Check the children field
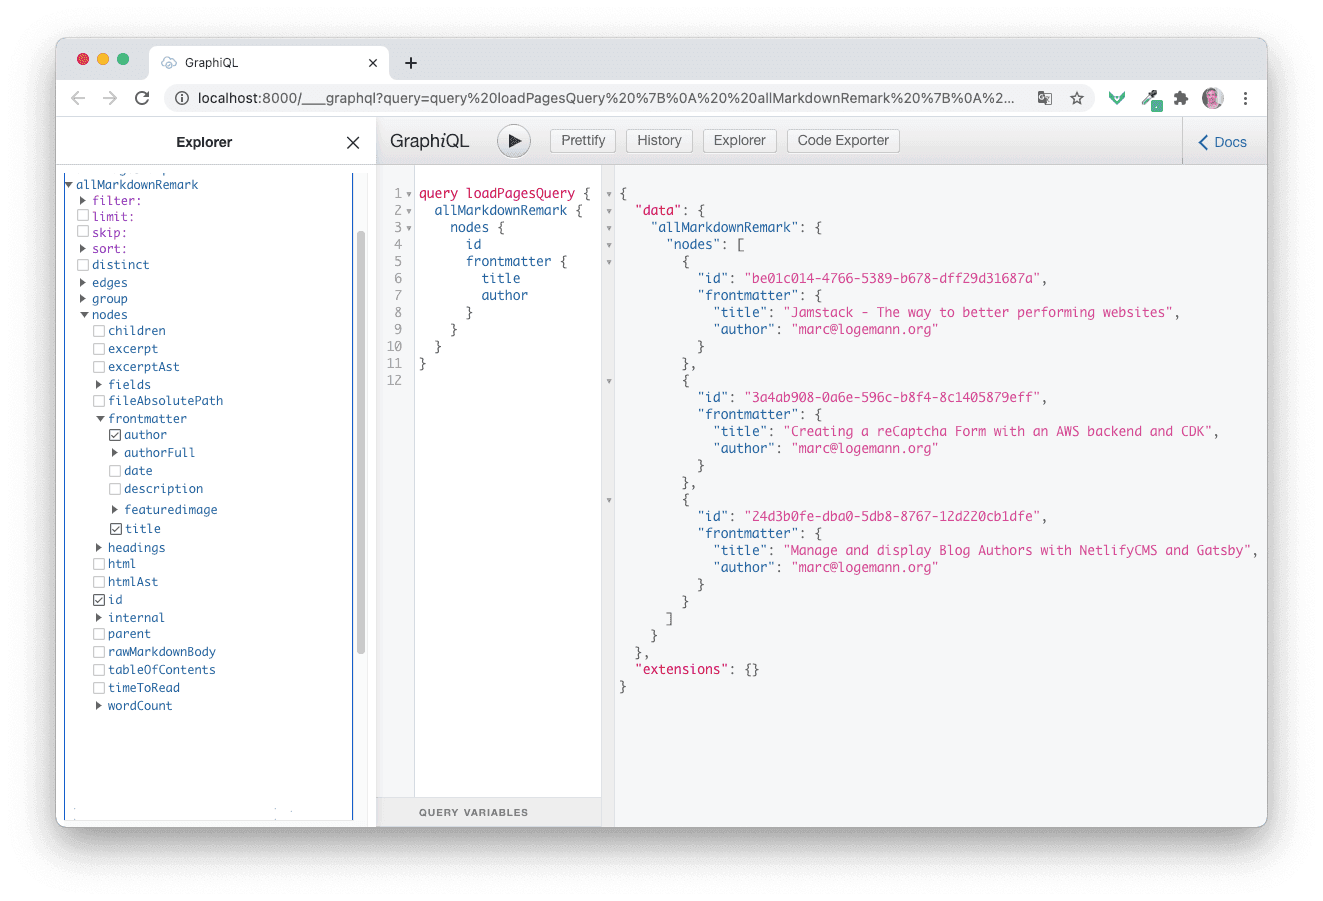 [99, 331]
